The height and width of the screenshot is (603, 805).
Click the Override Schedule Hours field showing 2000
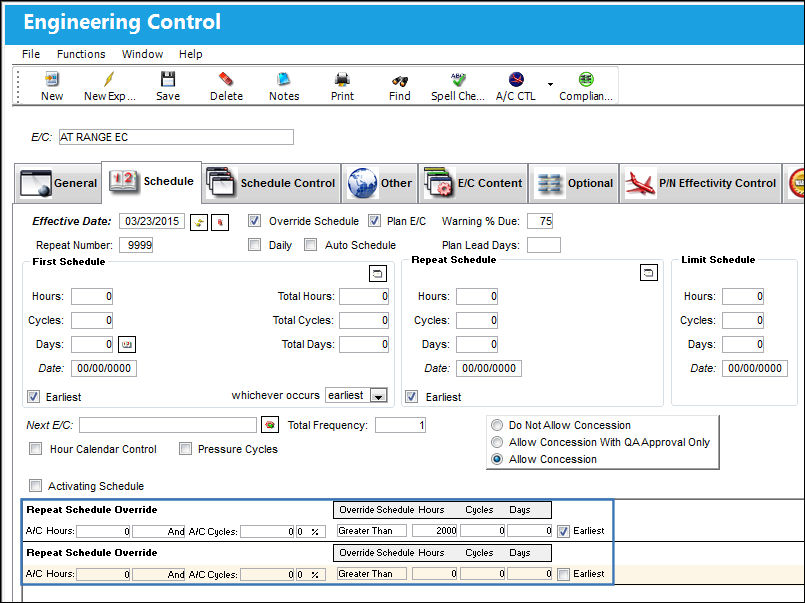(x=435, y=531)
